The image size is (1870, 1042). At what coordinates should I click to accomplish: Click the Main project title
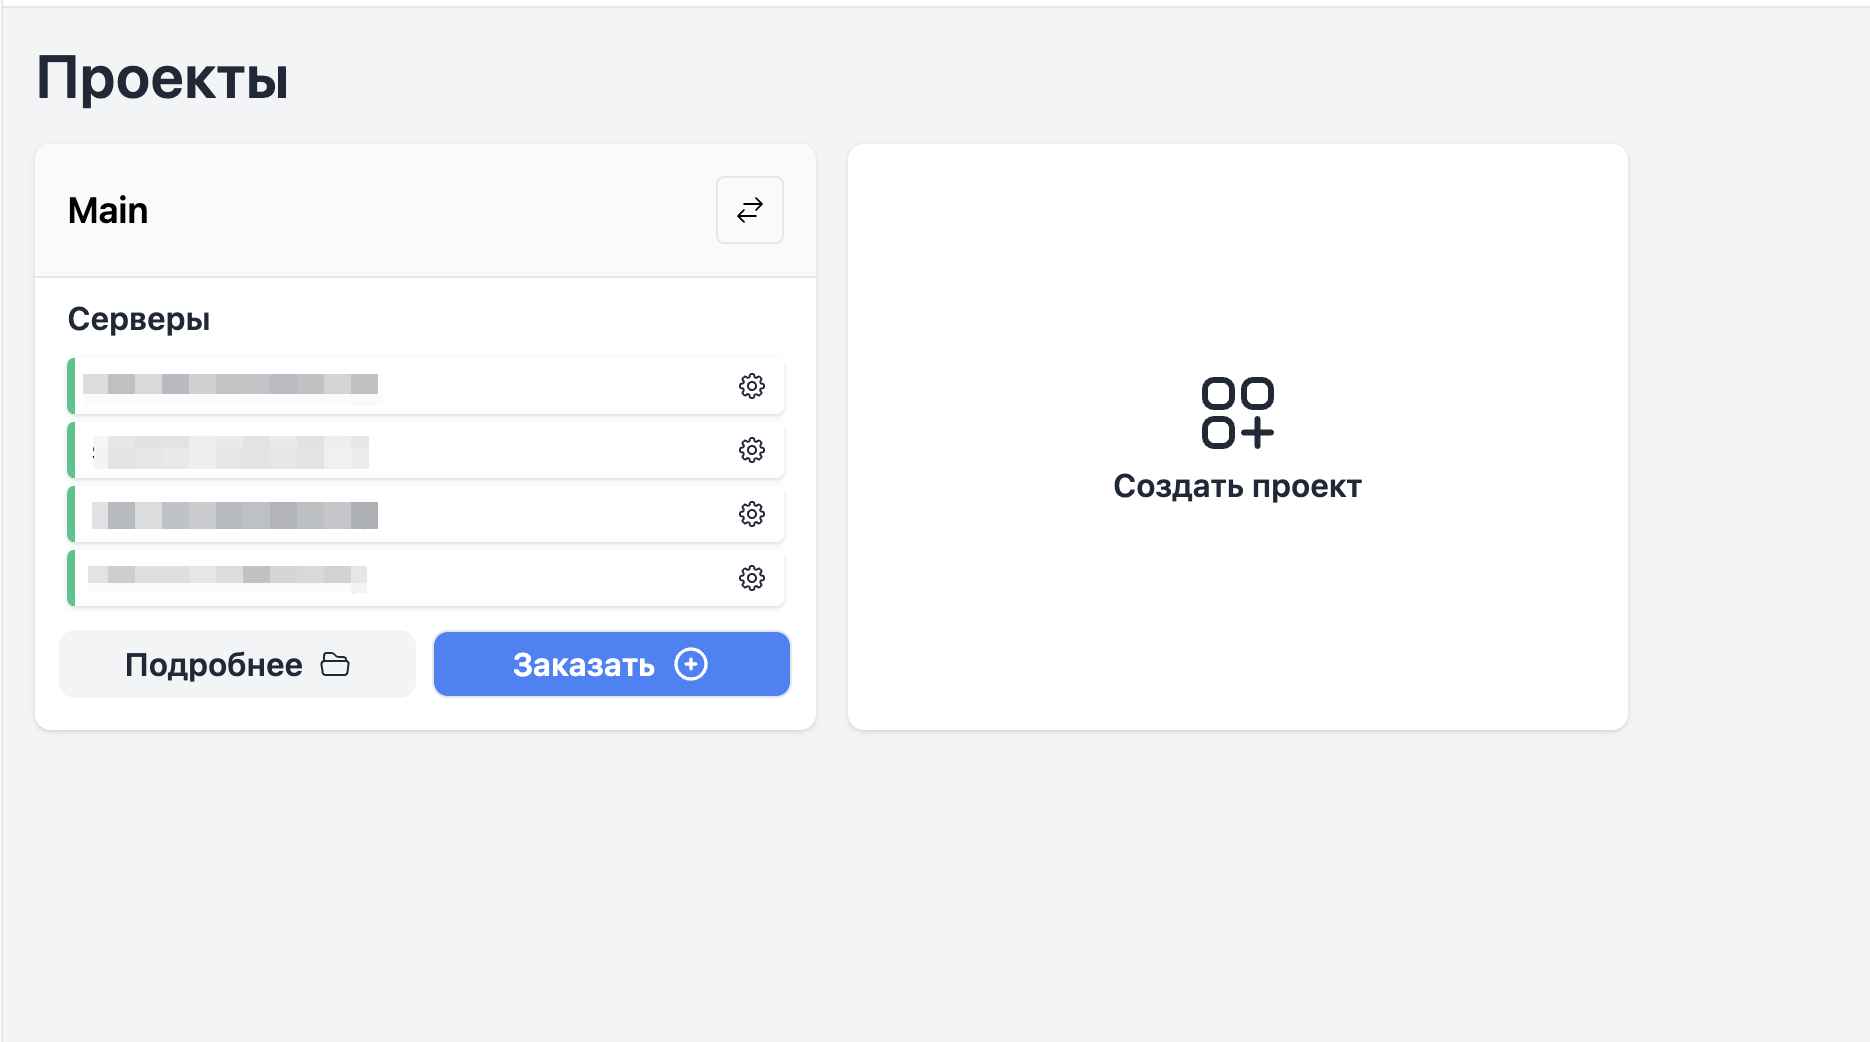[108, 211]
